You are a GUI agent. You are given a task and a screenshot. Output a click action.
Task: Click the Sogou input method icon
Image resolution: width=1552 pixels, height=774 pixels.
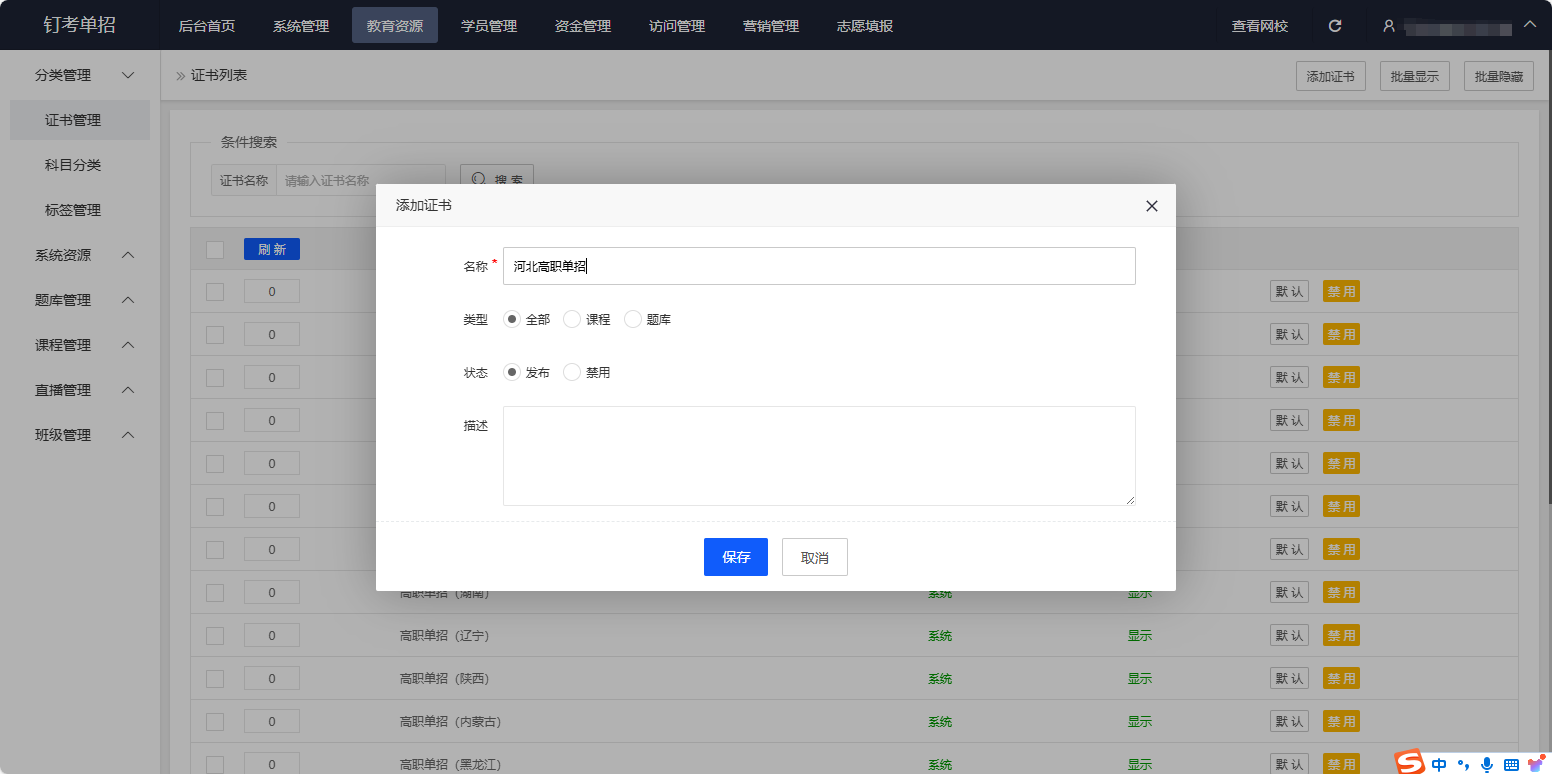pos(1410,763)
